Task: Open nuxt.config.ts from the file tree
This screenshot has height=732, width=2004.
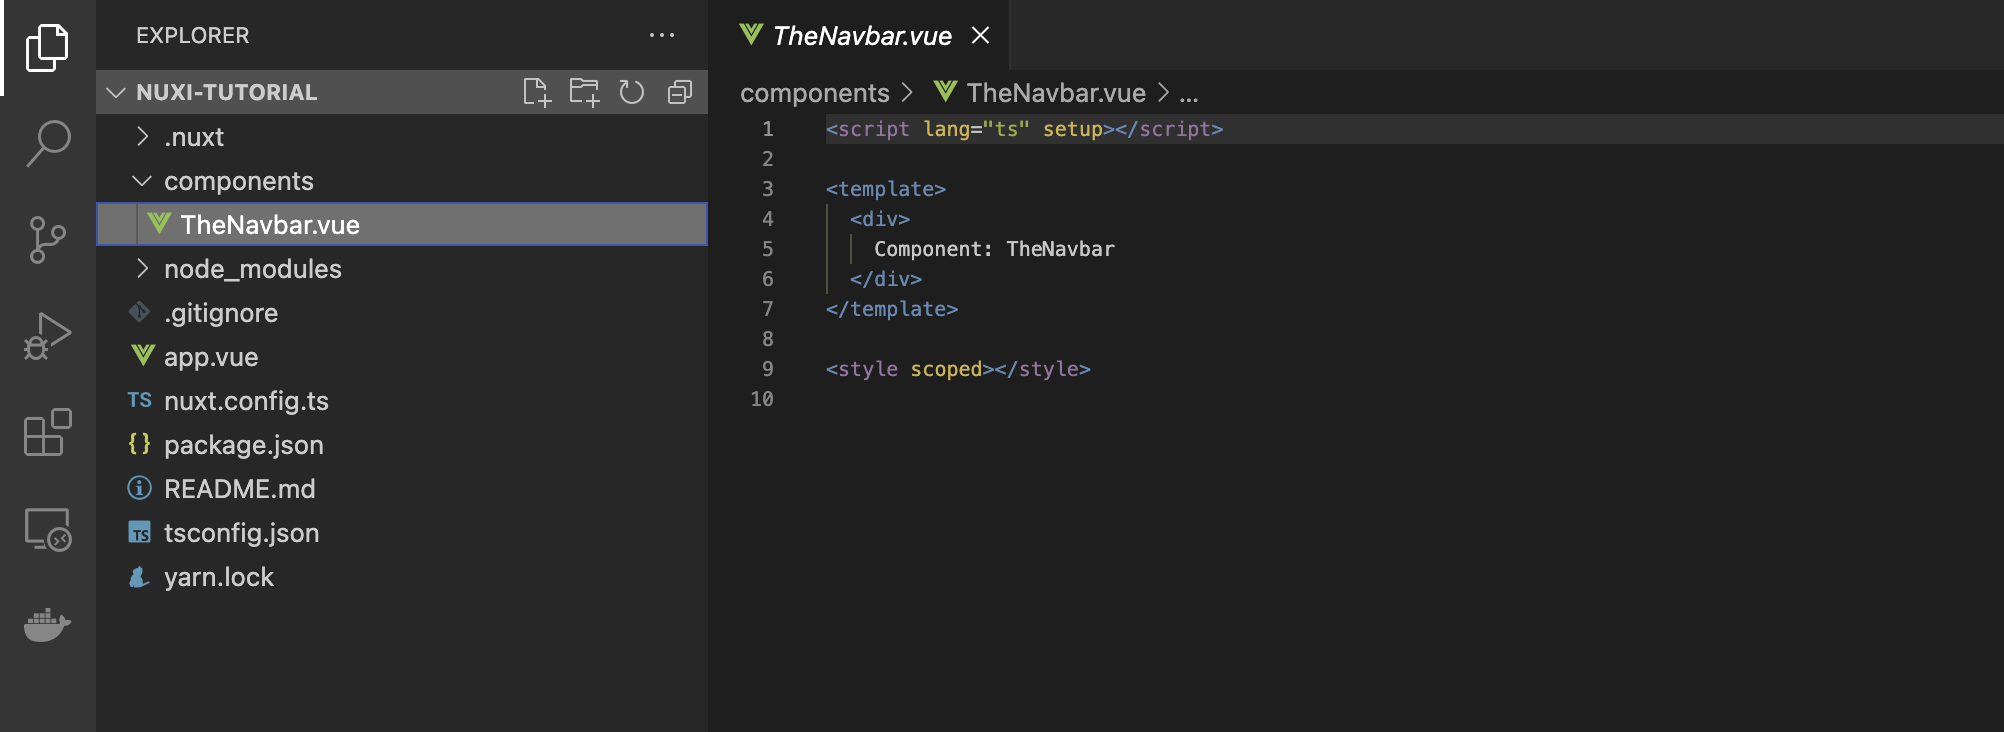Action: [246, 401]
